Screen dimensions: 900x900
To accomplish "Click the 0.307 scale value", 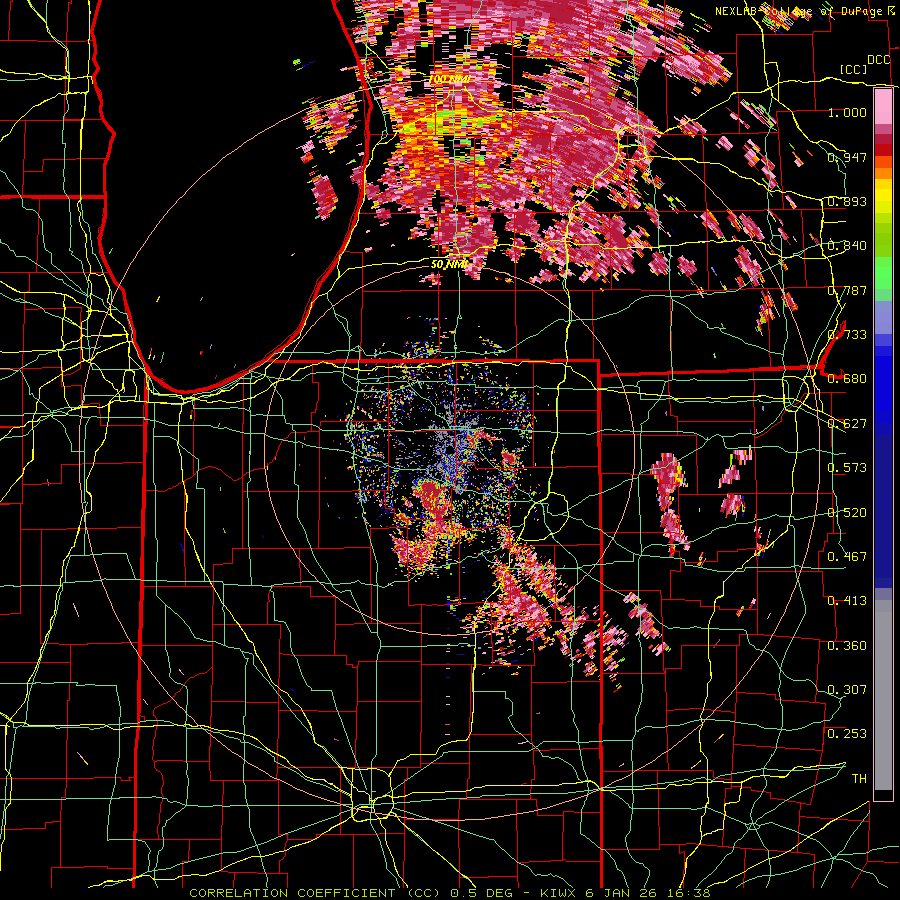I will pyautogui.click(x=847, y=690).
